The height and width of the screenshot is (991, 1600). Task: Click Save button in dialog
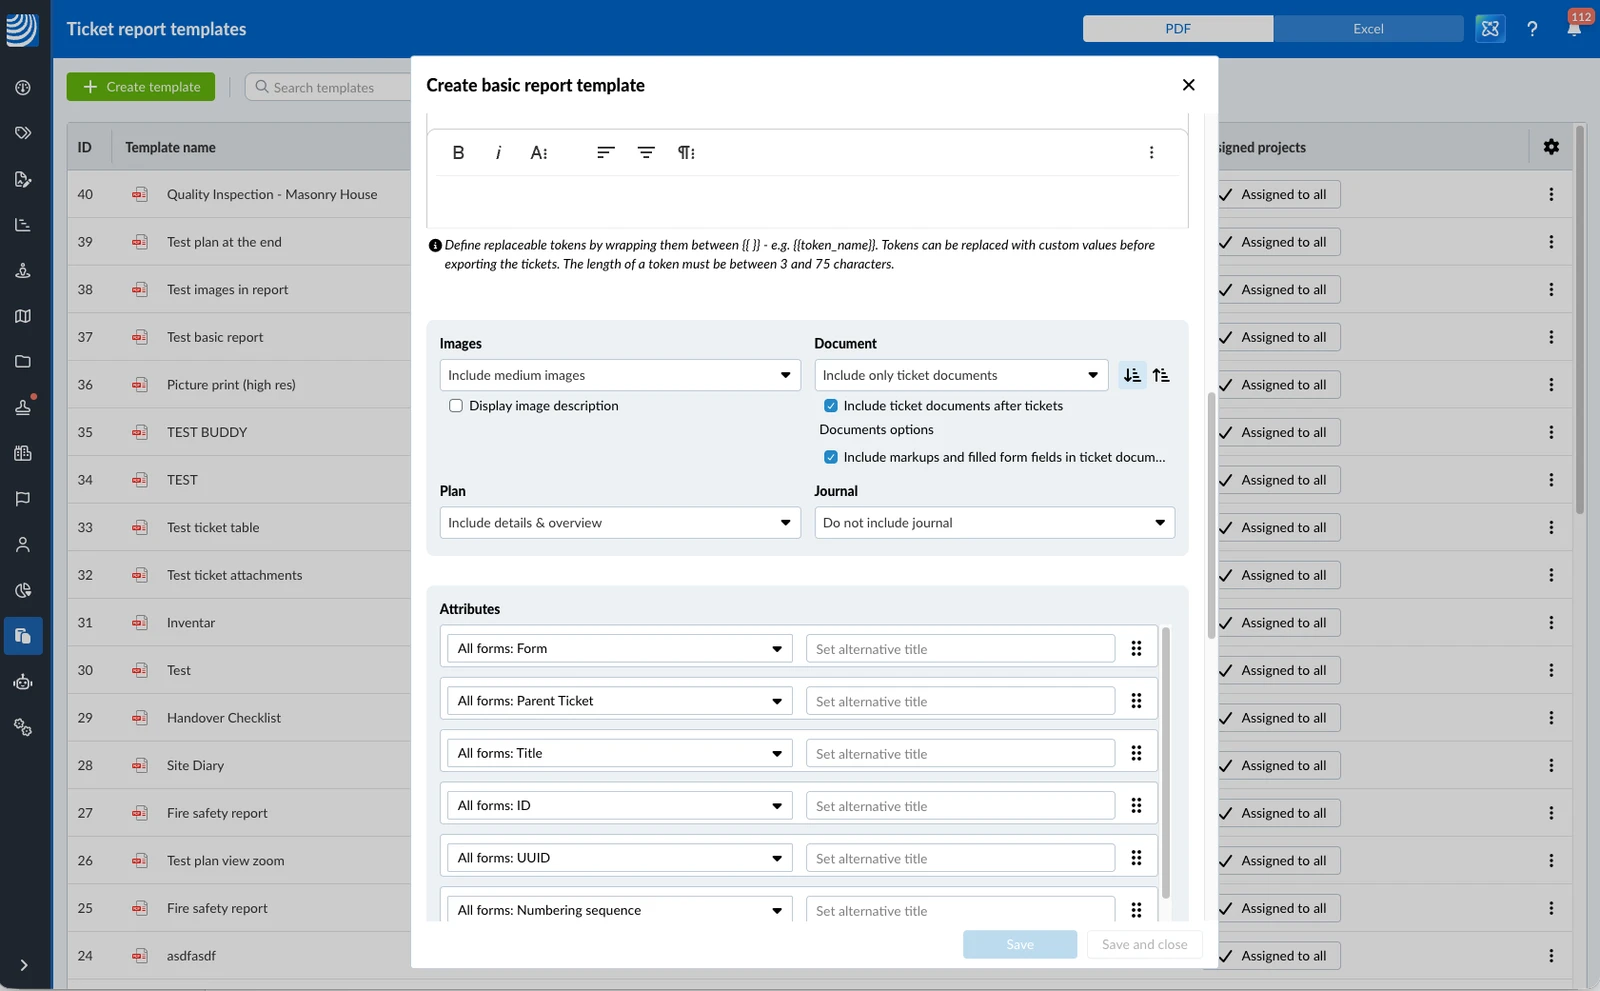[1020, 944]
